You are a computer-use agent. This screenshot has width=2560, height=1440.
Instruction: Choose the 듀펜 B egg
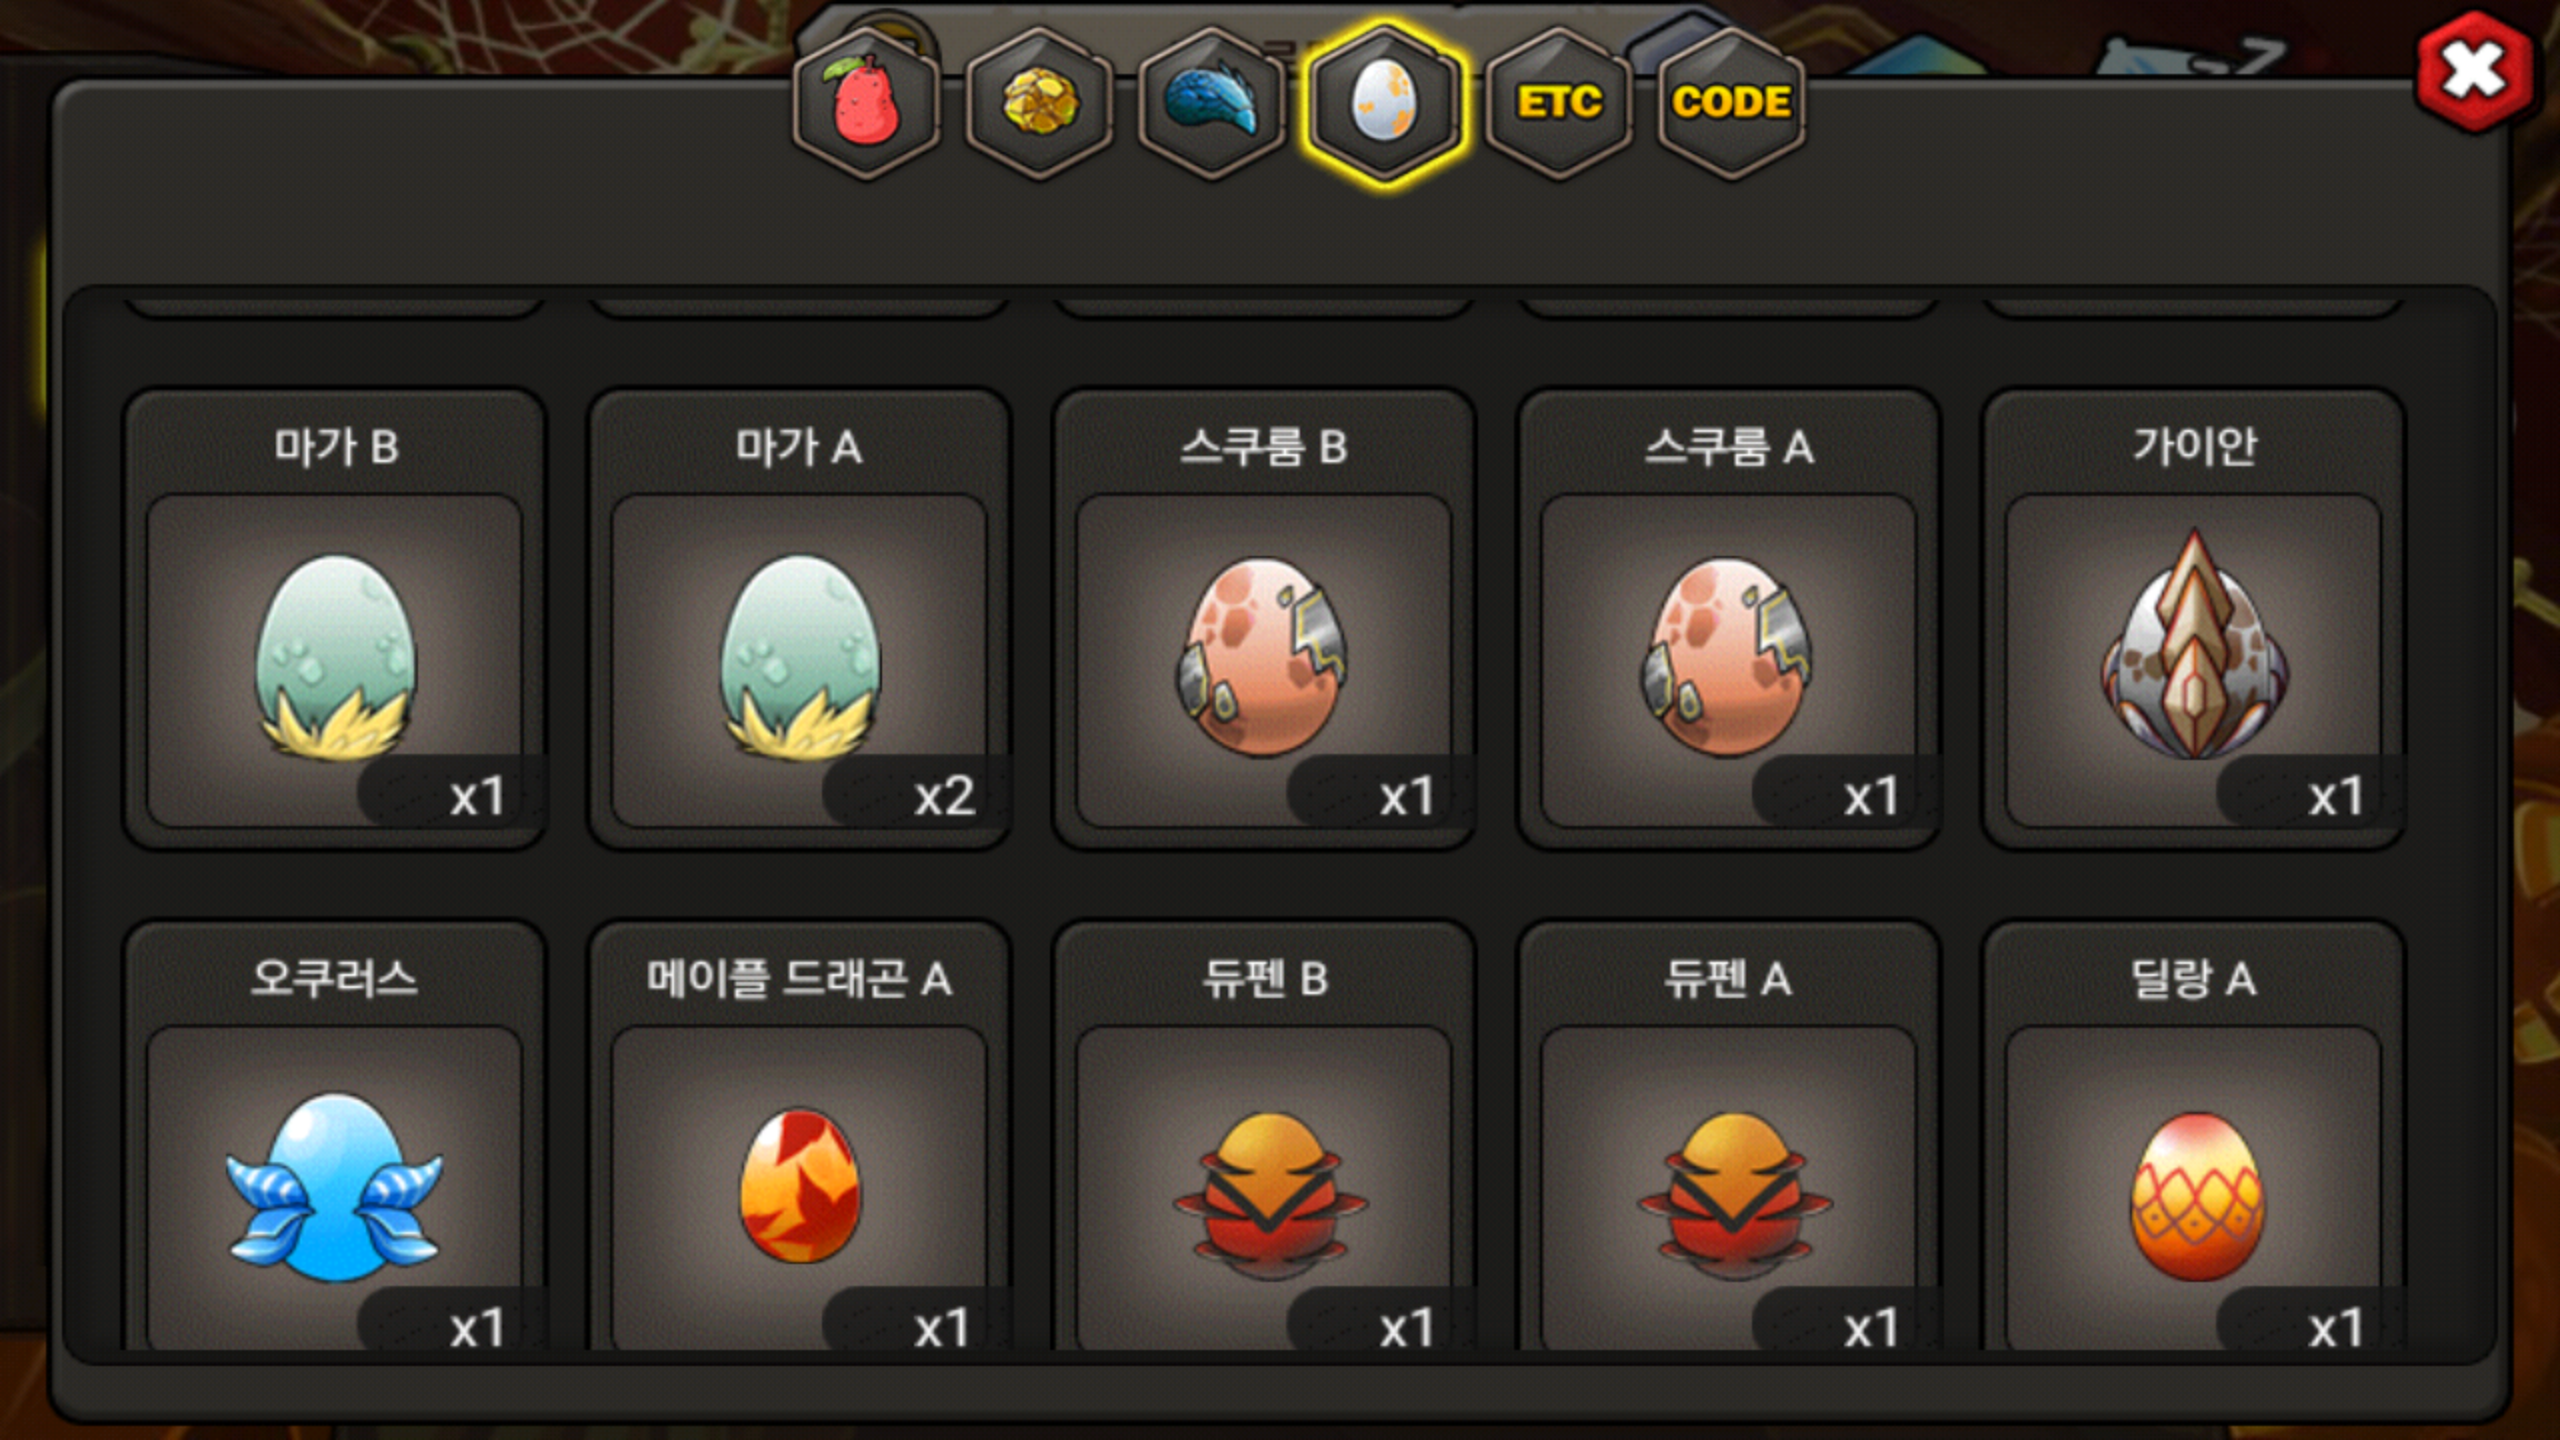pyautogui.click(x=1264, y=1136)
